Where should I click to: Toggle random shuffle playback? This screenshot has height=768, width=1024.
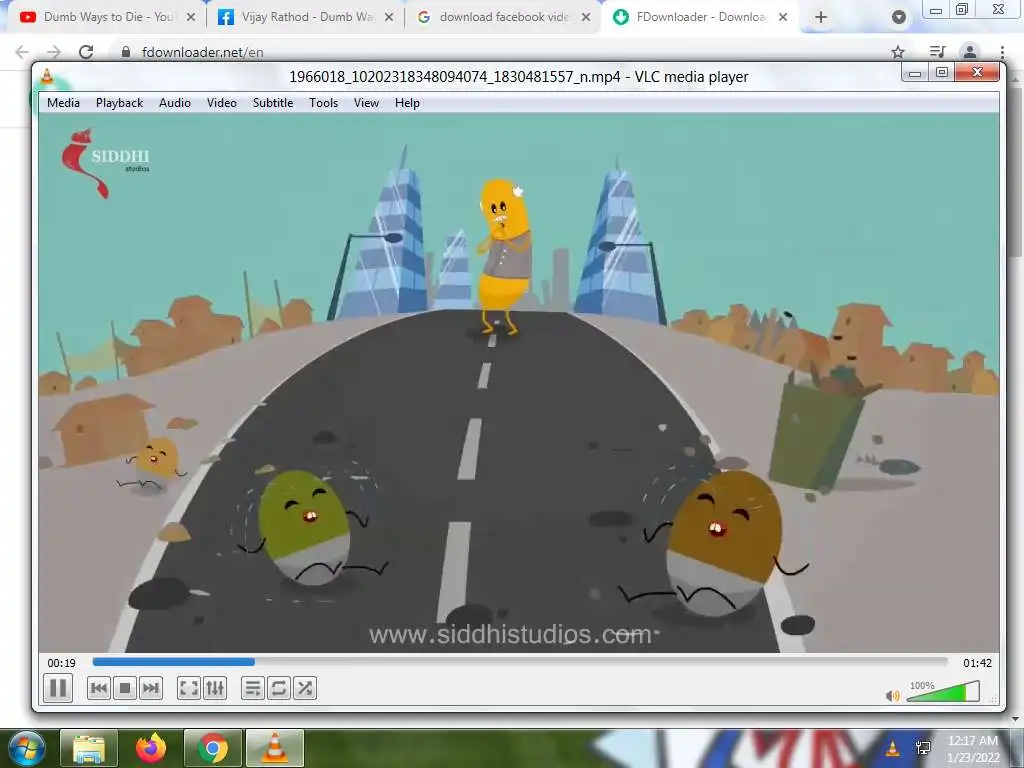(x=305, y=688)
